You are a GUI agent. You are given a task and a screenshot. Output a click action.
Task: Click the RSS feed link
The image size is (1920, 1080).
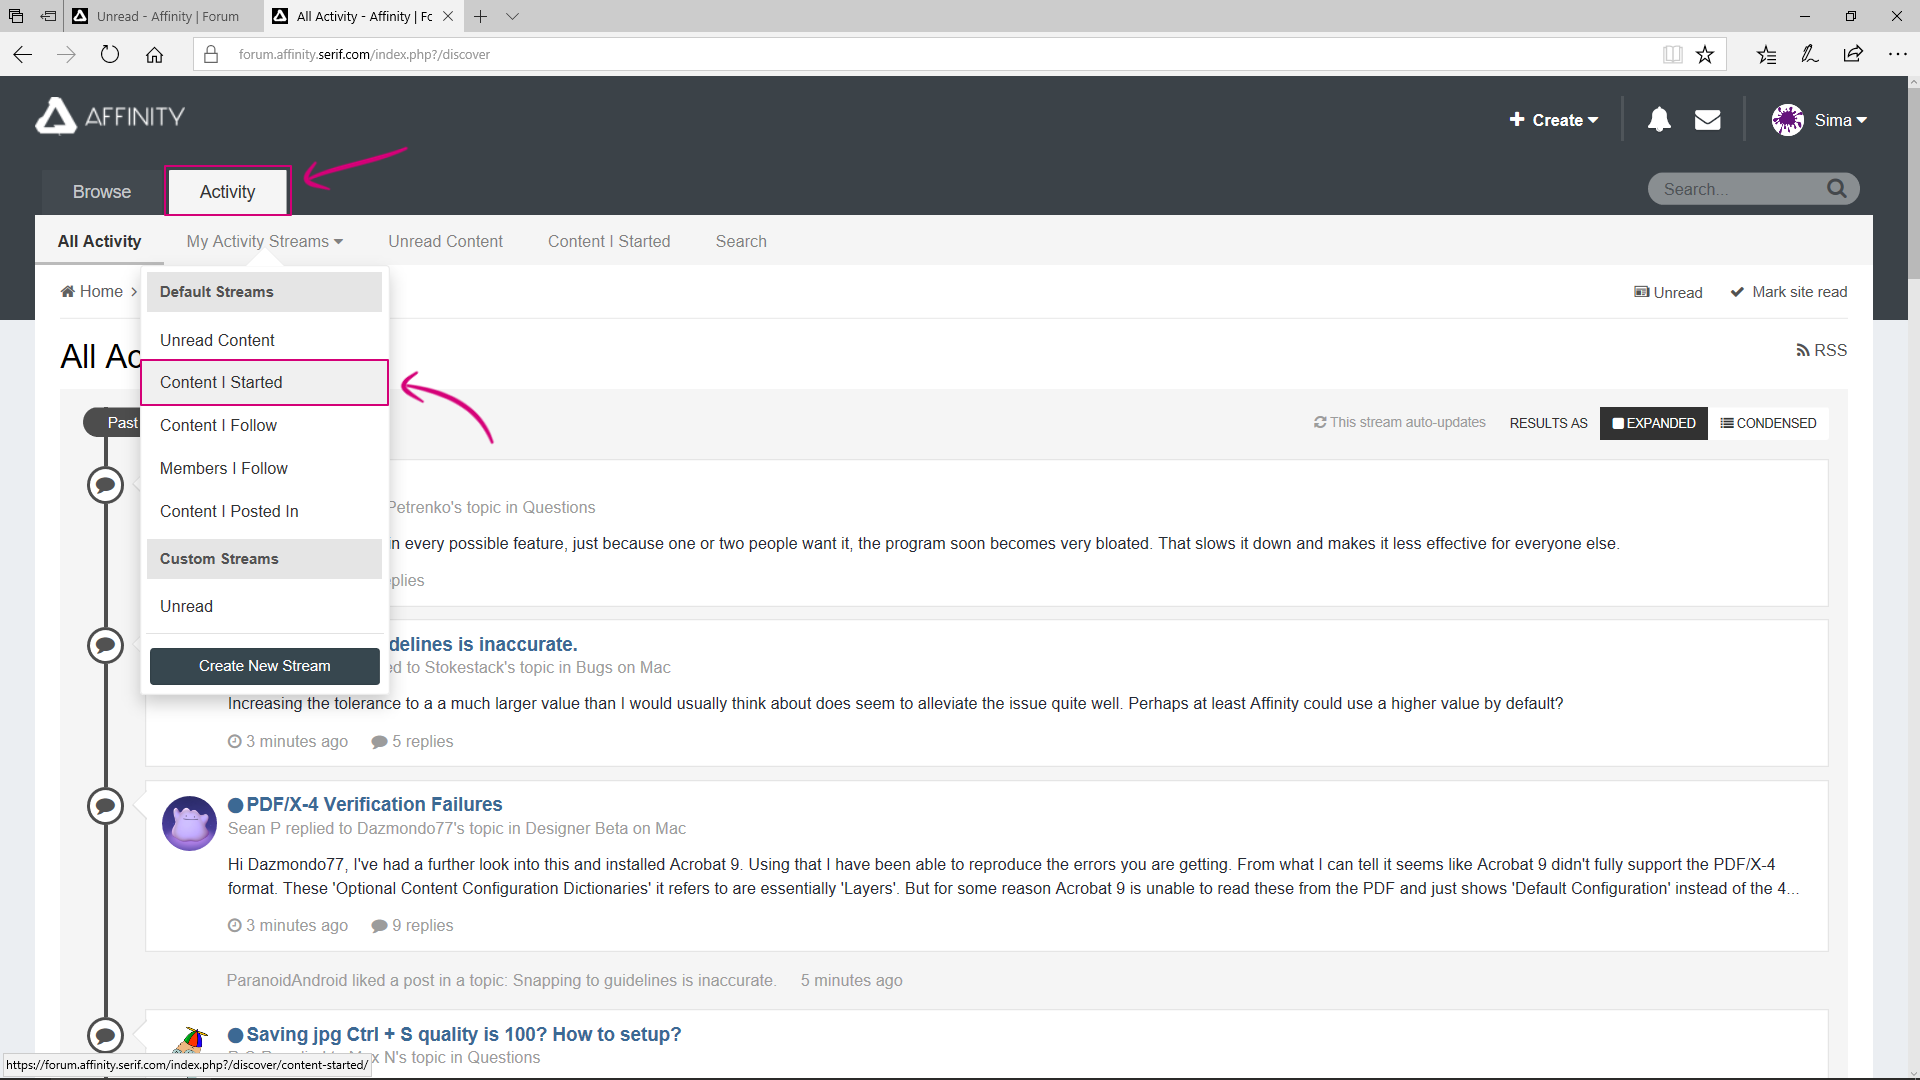pyautogui.click(x=1822, y=350)
